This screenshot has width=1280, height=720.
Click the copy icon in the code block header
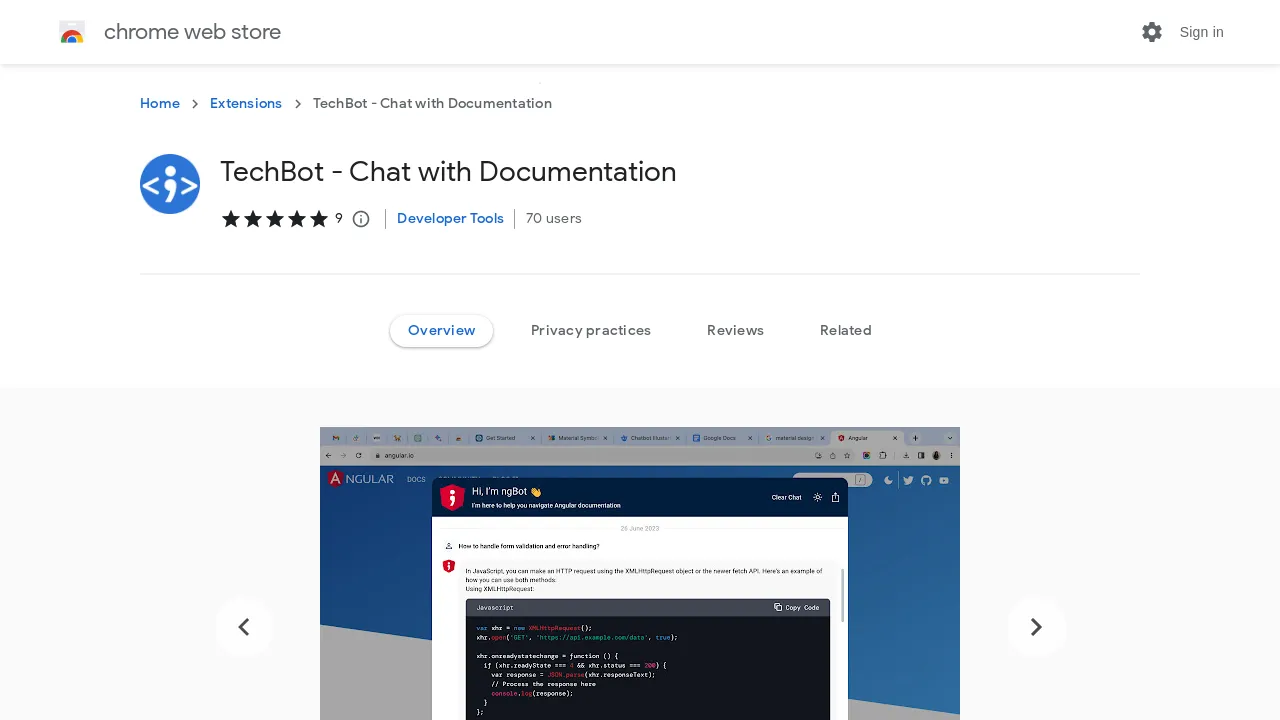click(778, 607)
